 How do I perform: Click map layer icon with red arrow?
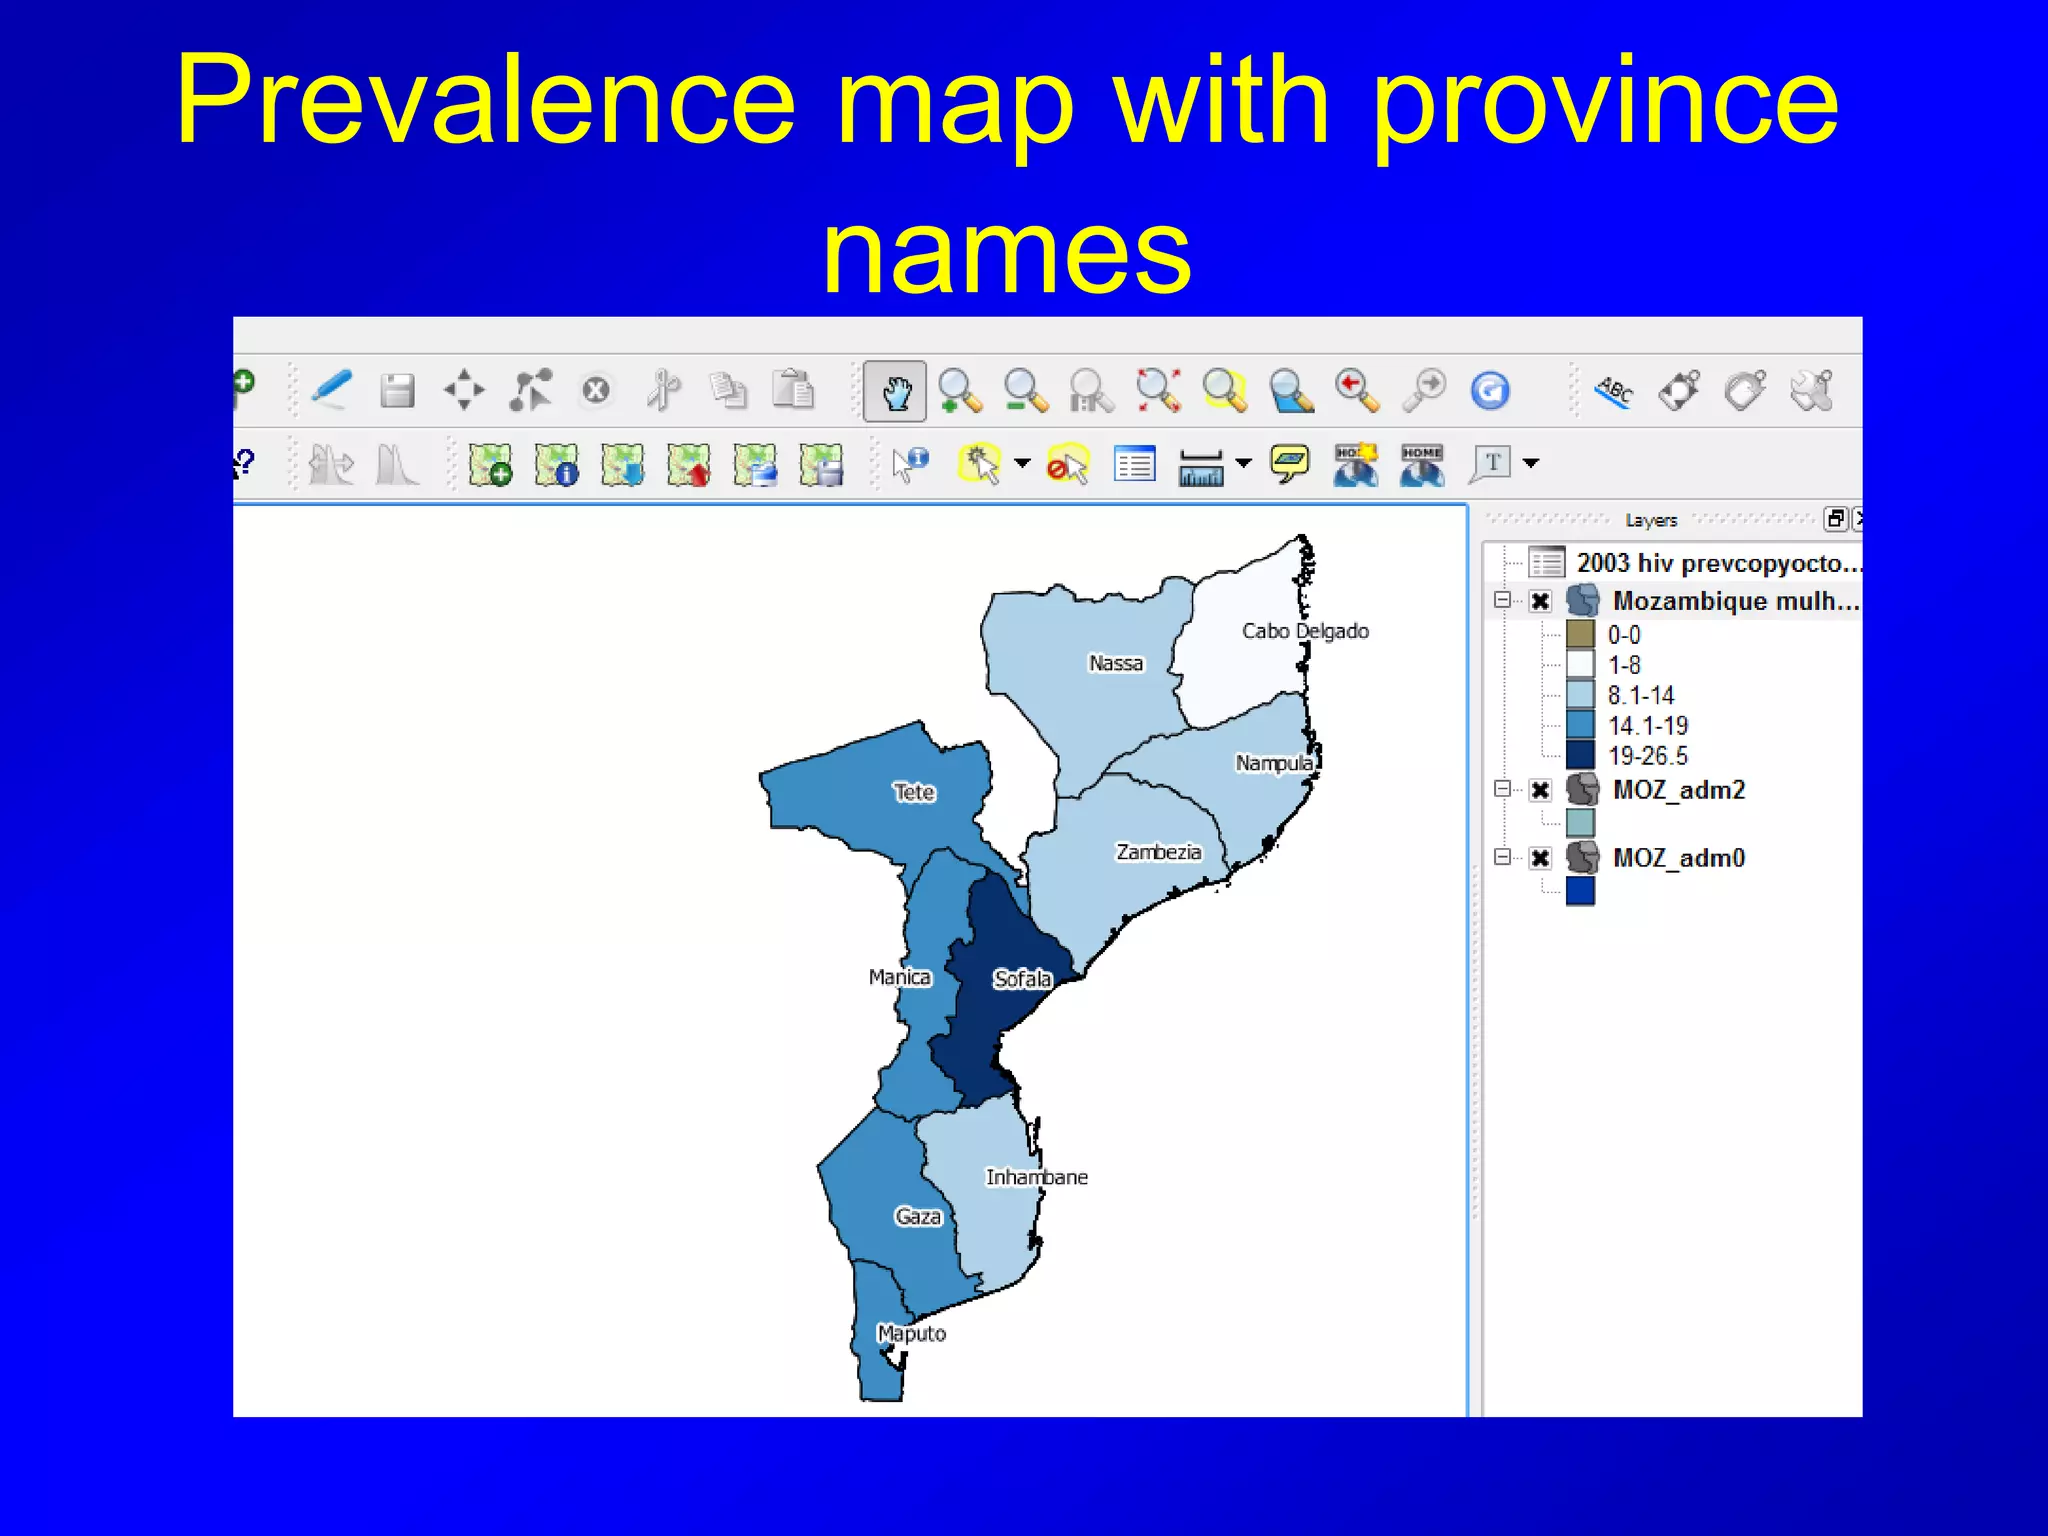click(x=689, y=464)
